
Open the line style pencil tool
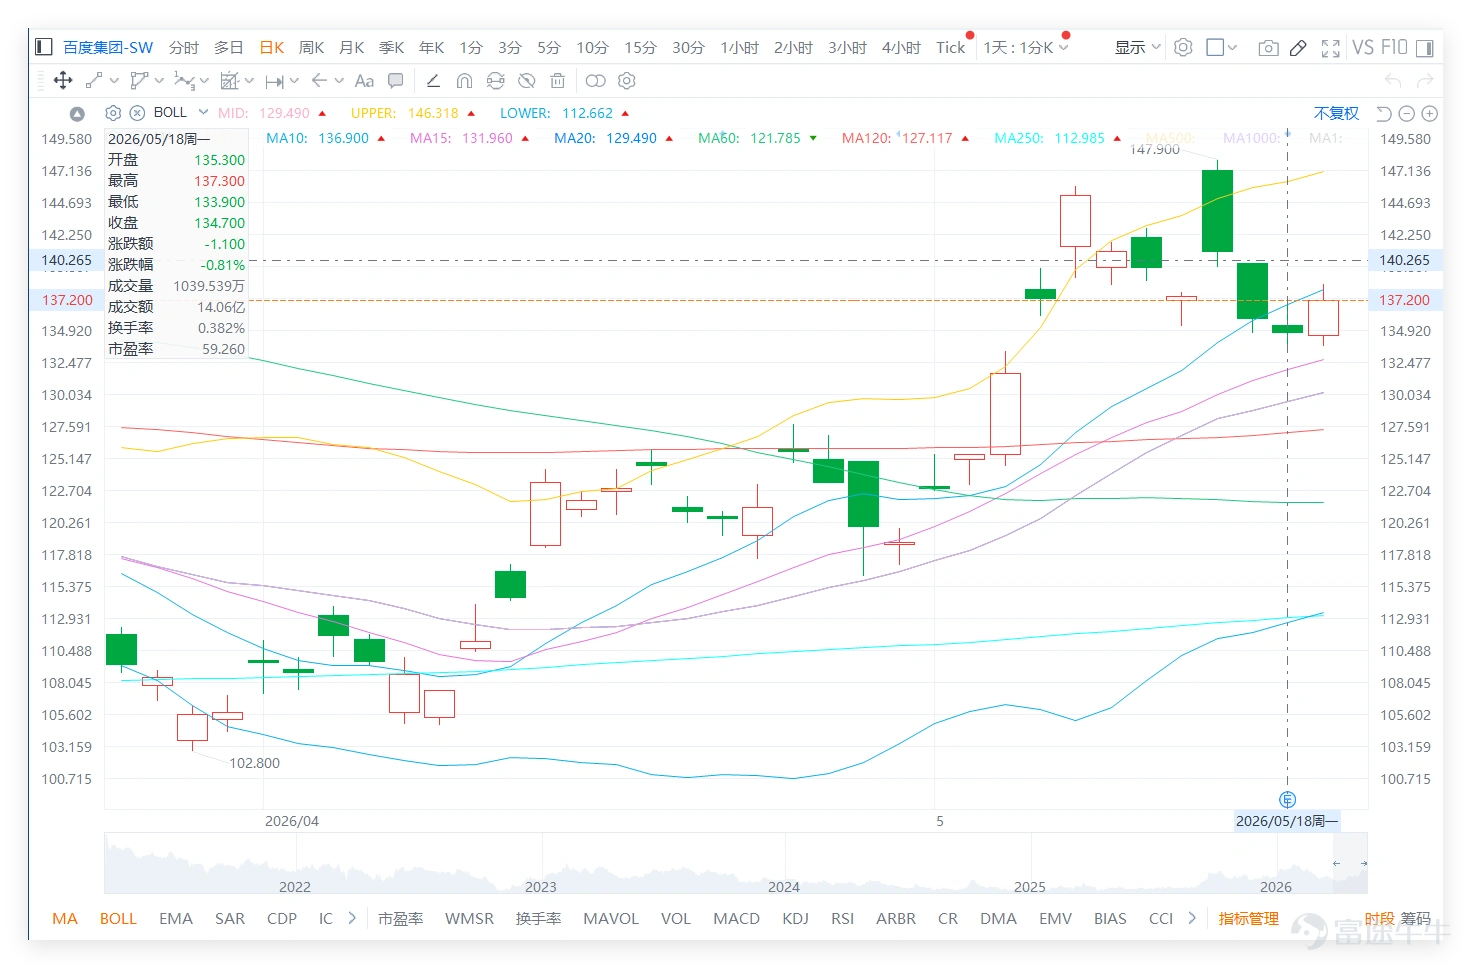pos(433,81)
